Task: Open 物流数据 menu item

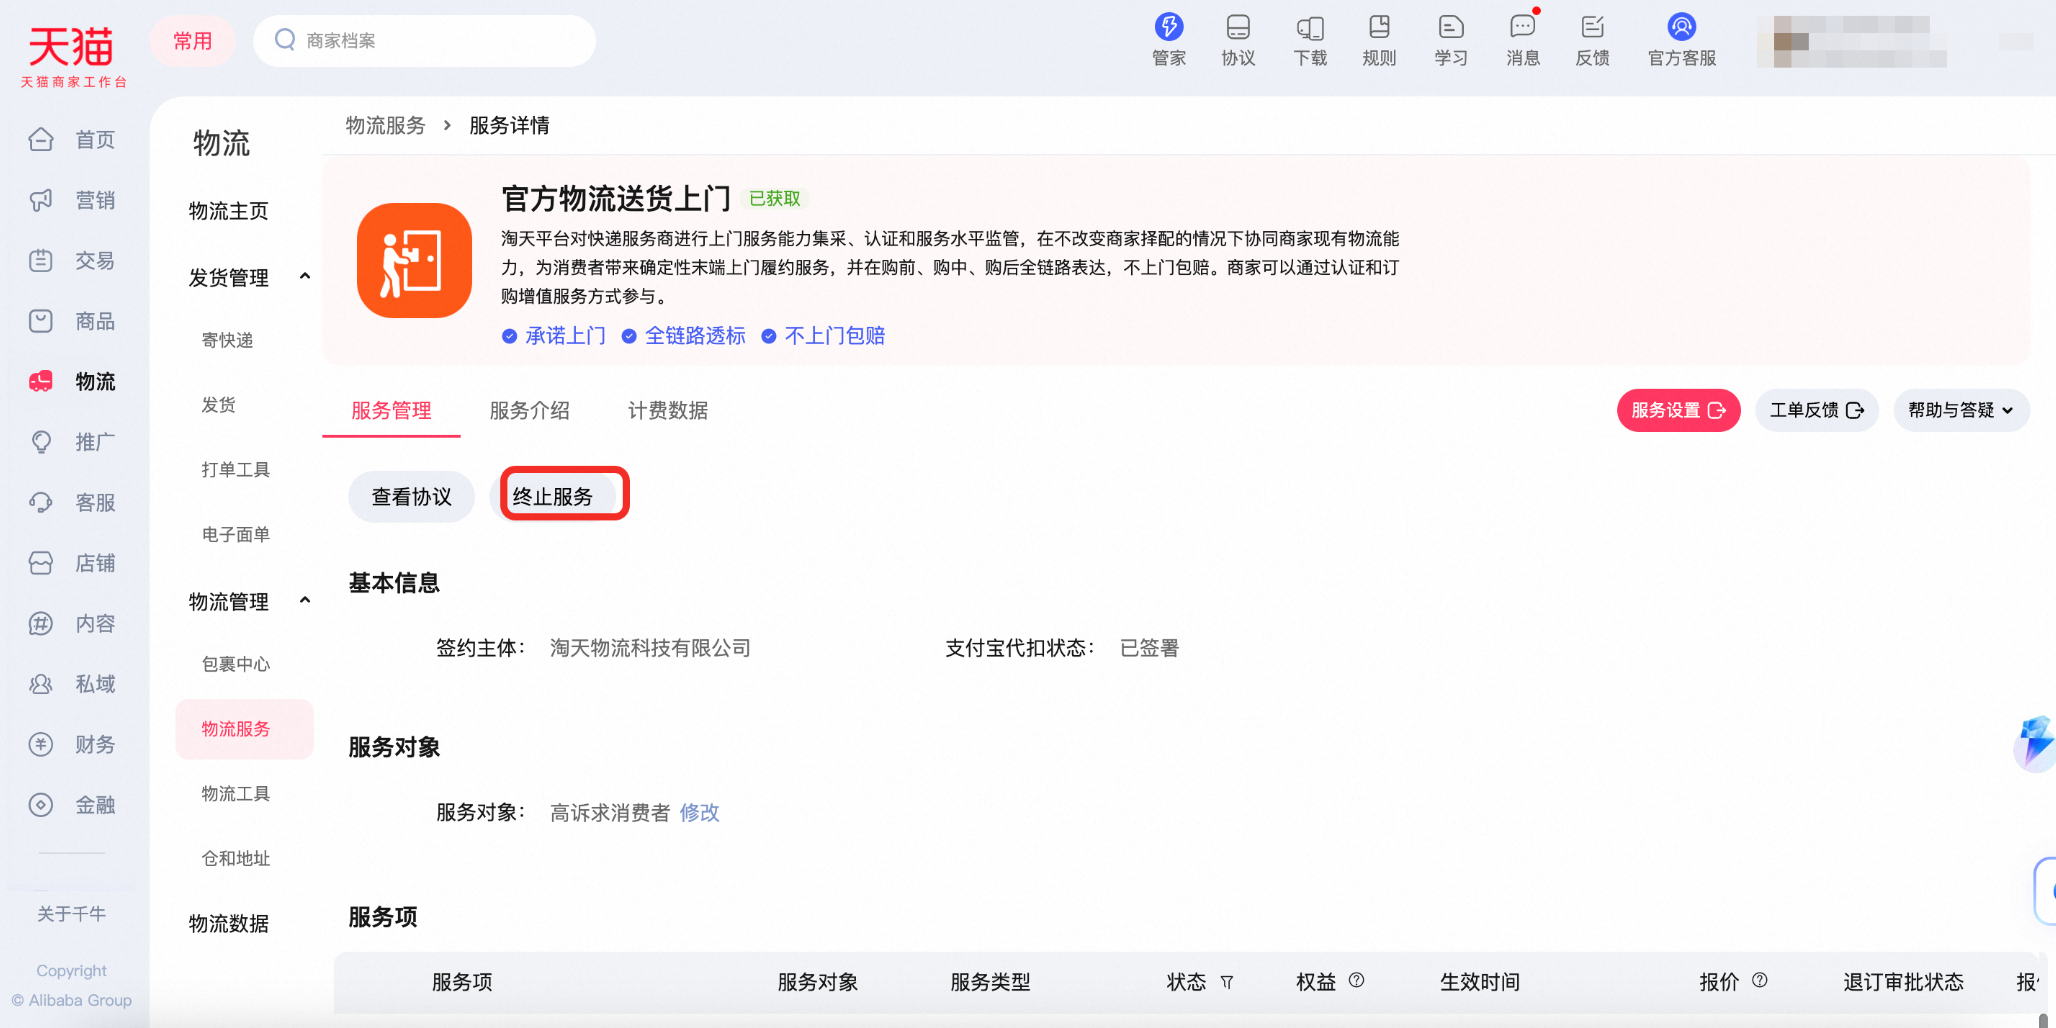Action: [229, 924]
